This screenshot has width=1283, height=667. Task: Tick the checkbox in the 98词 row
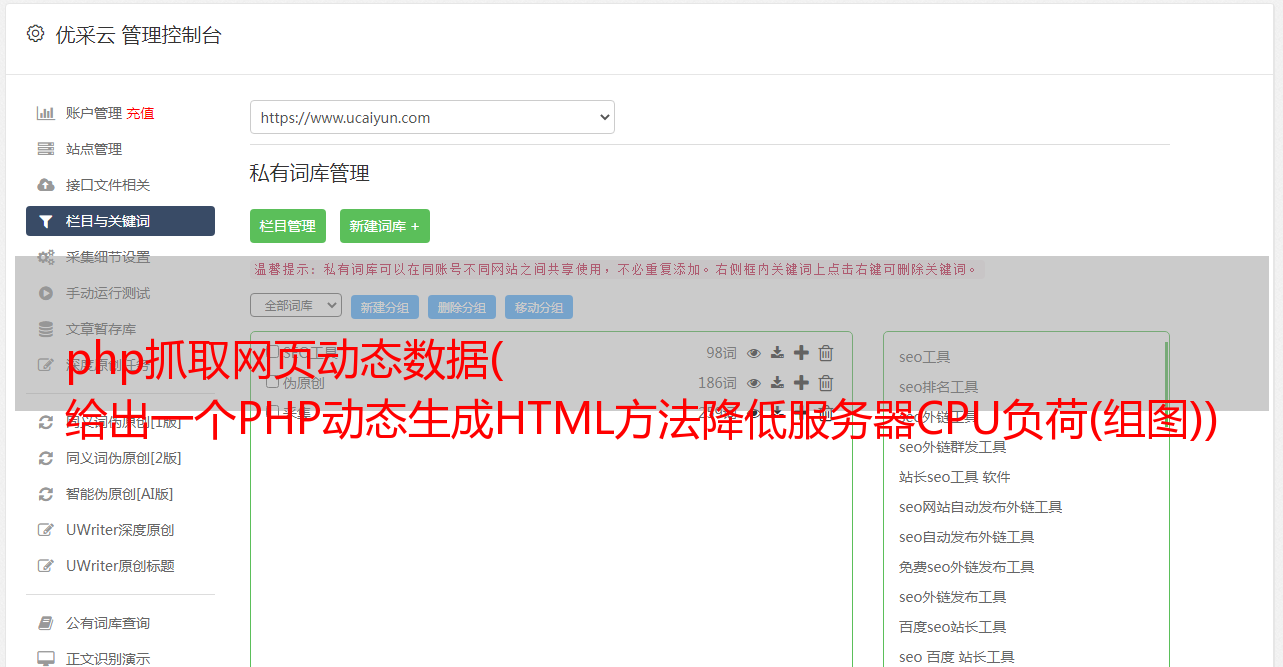(x=272, y=352)
